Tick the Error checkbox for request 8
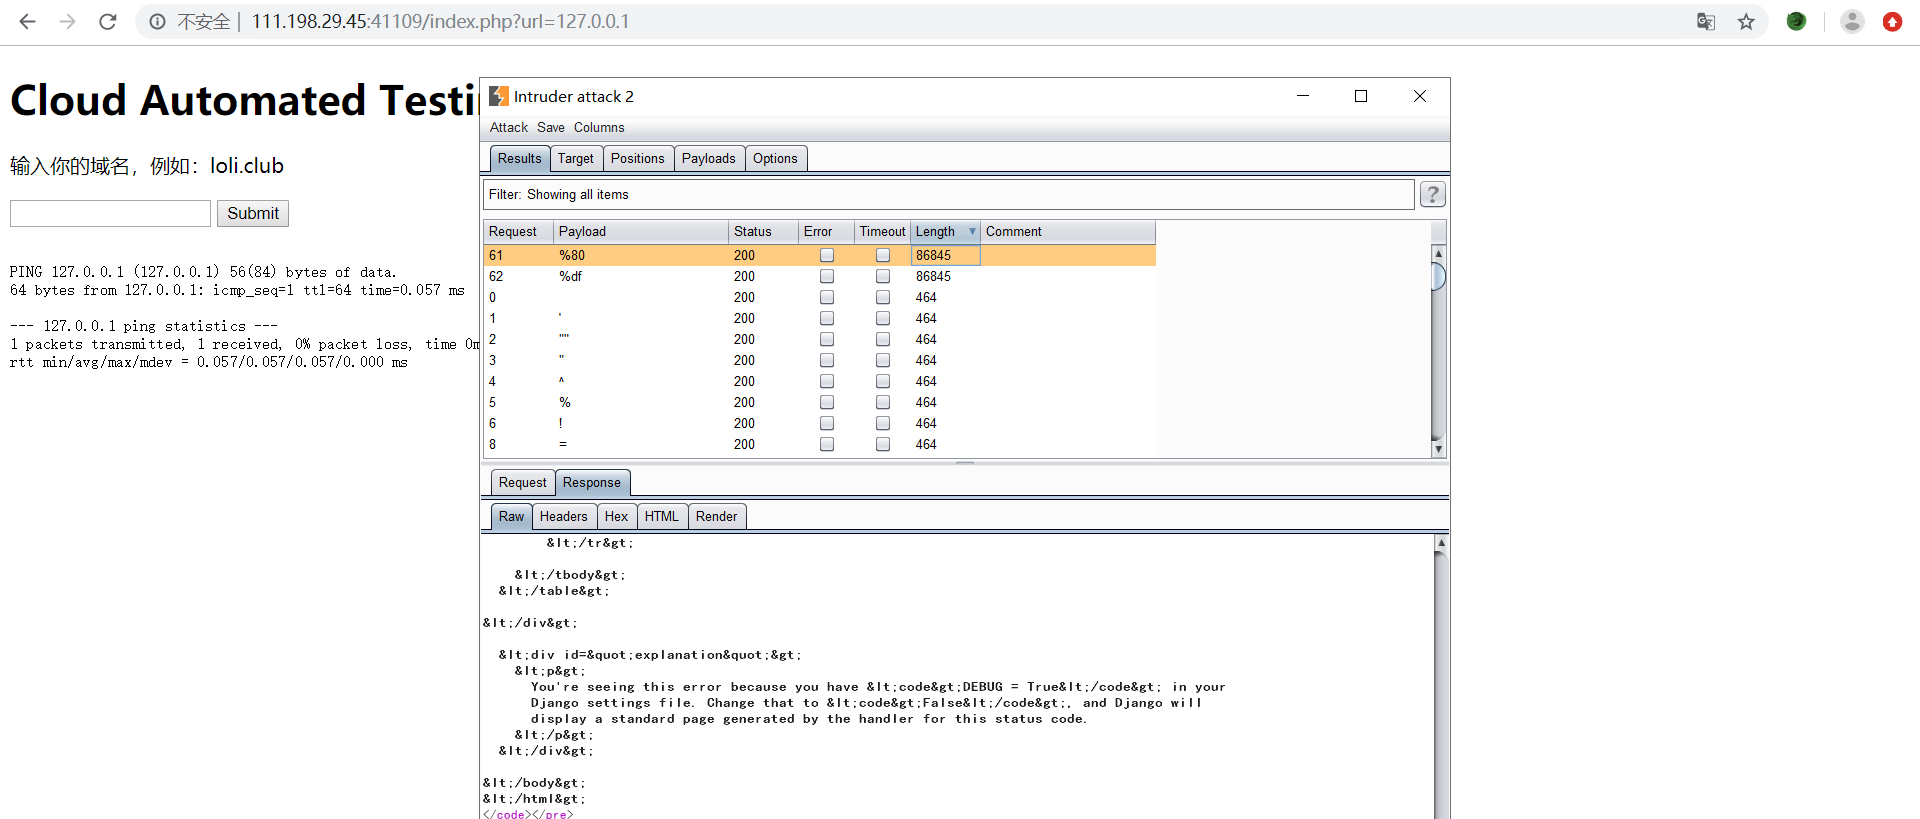The width and height of the screenshot is (1920, 819). [x=827, y=444]
